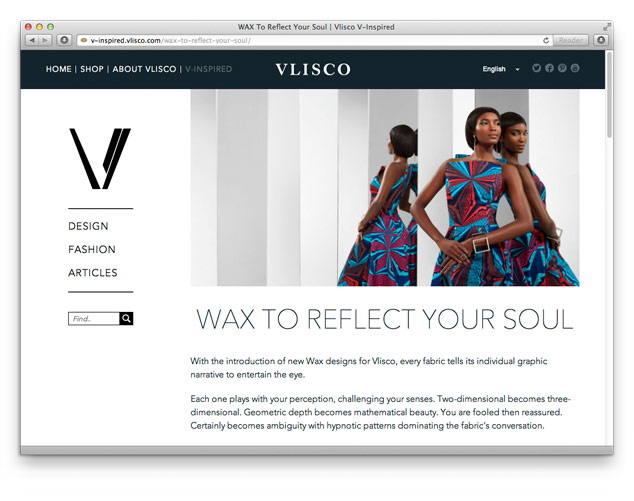The image size is (634, 501).
Task: Open Vlisco's Pinterest page icon
Action: tap(562, 68)
